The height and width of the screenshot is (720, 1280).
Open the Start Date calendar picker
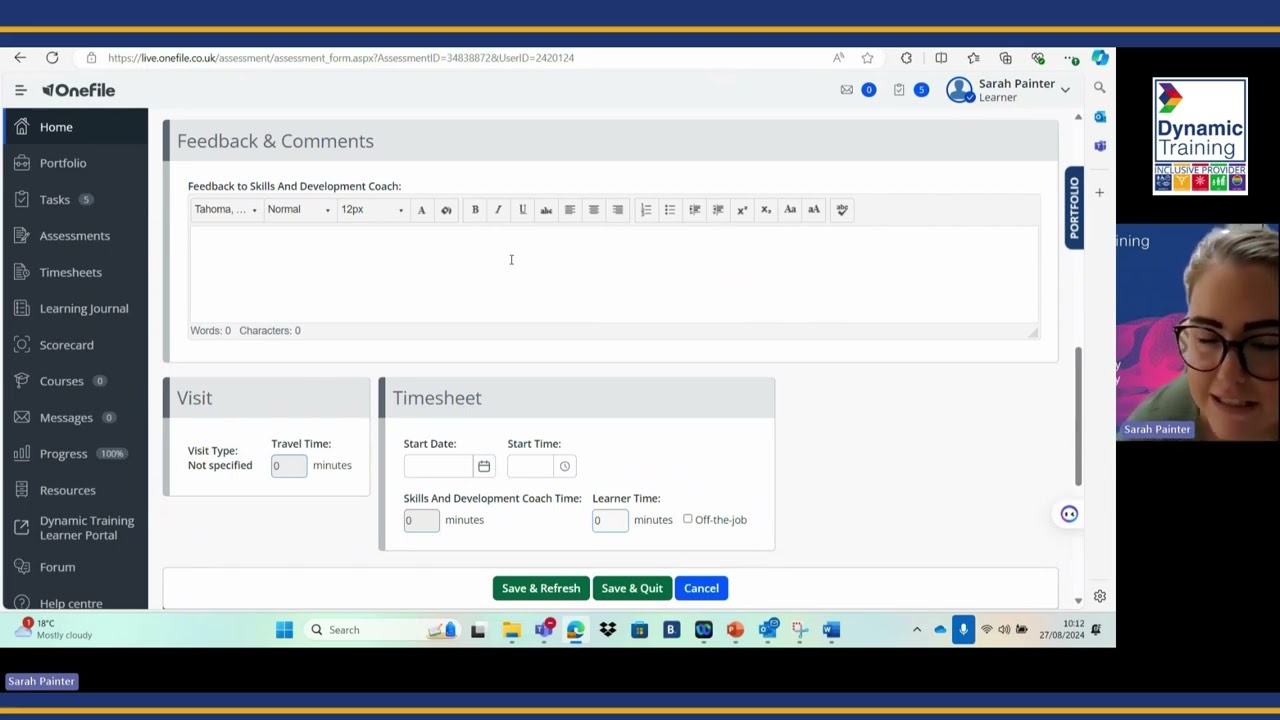(x=484, y=466)
